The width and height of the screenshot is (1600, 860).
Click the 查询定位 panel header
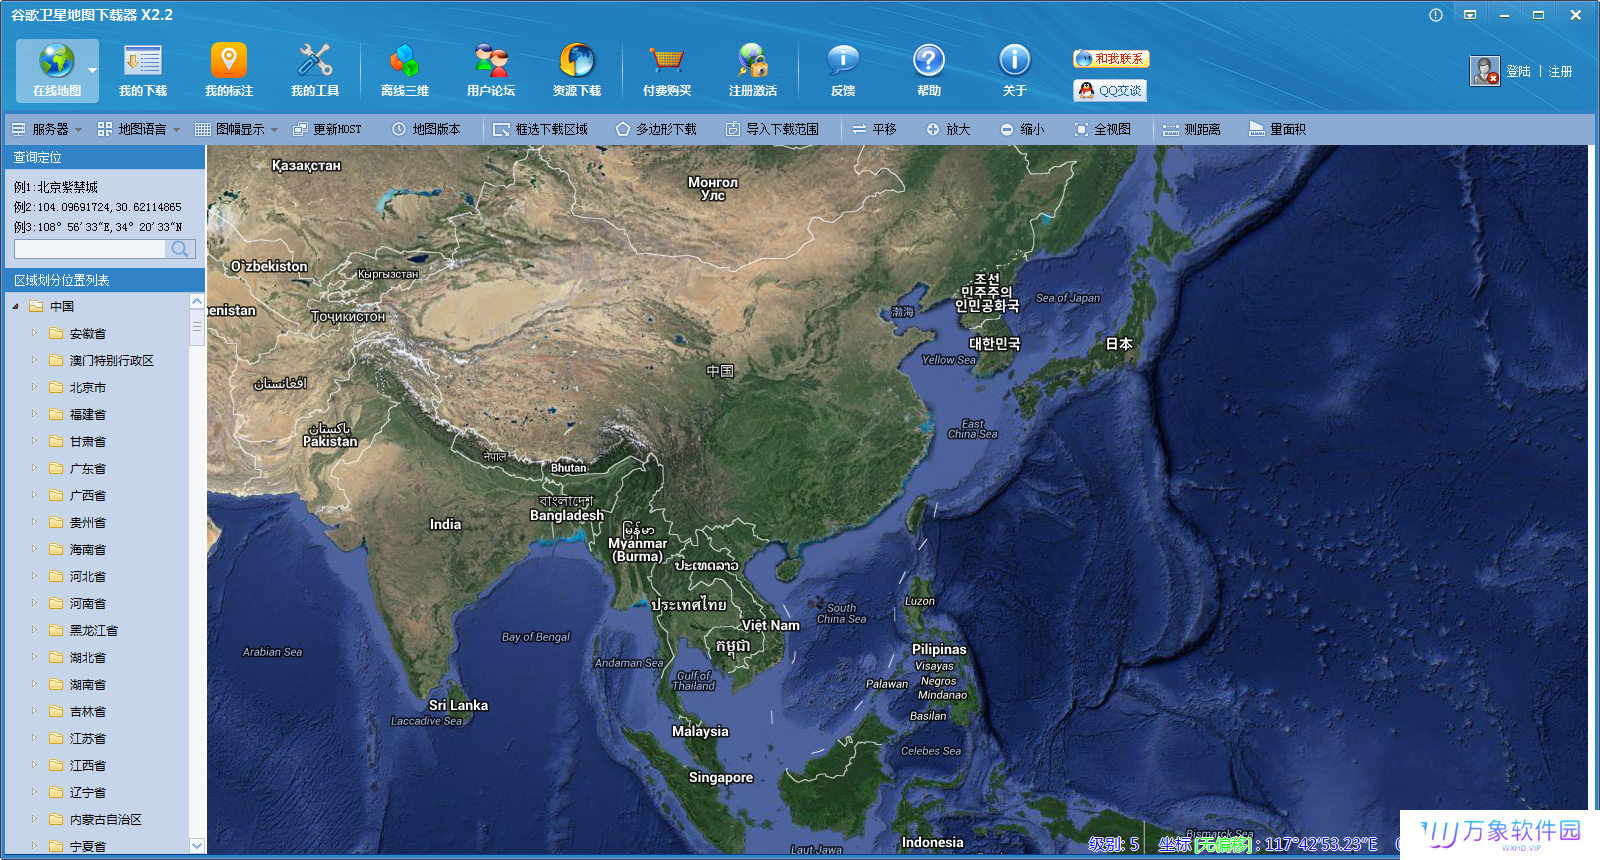pos(103,157)
